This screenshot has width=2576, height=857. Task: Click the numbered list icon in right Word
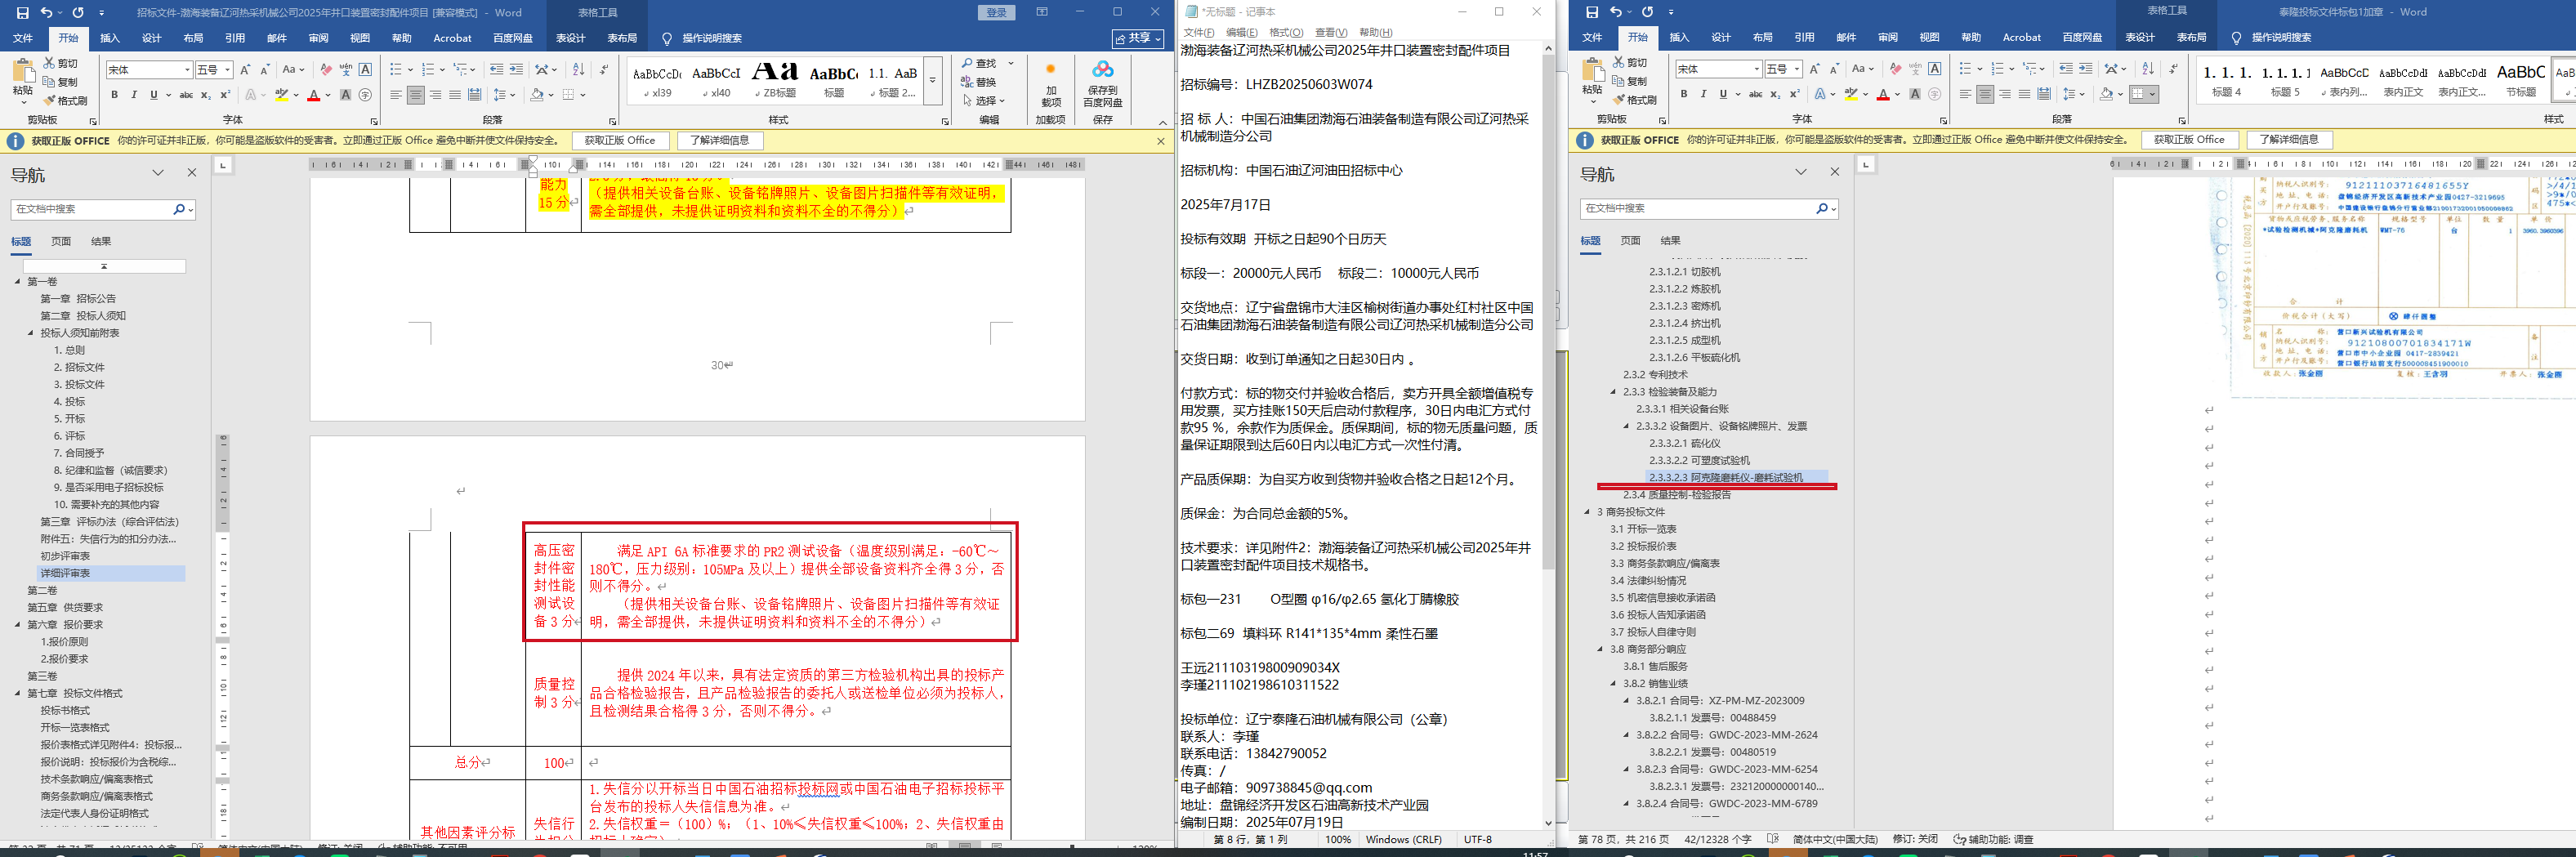coord(1998,69)
